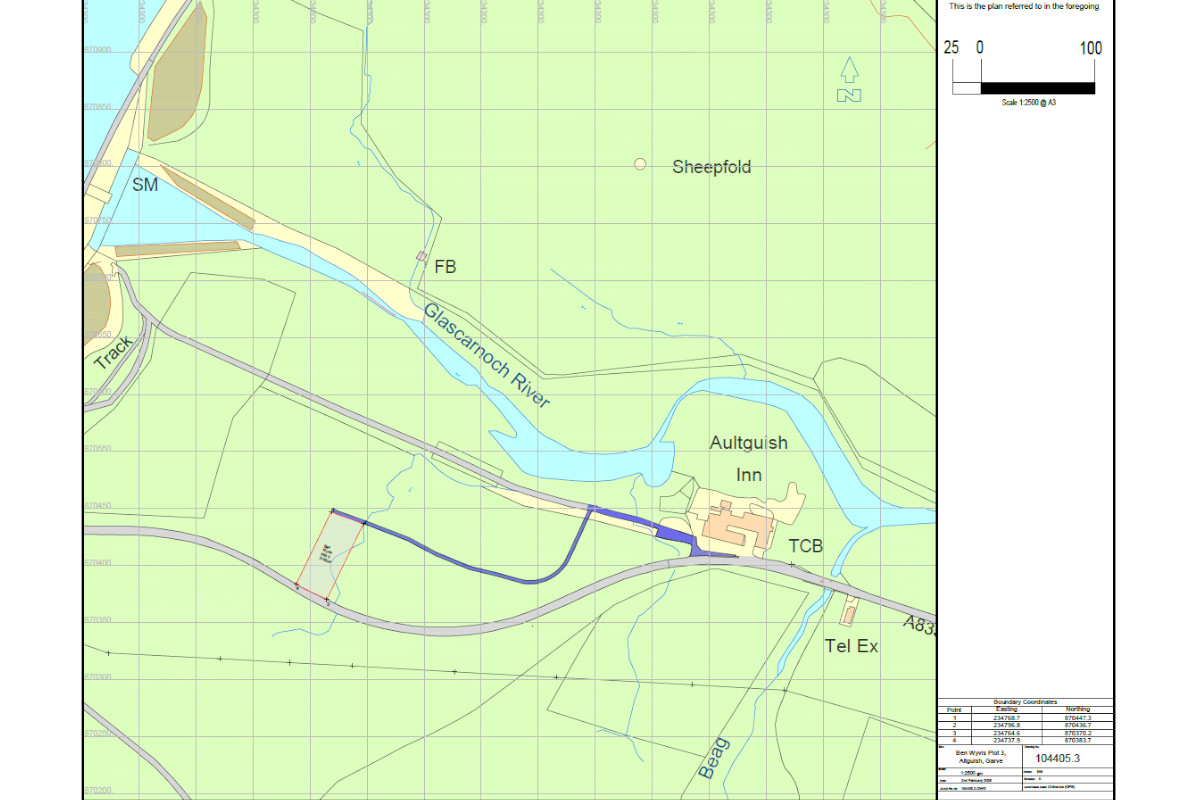This screenshot has width=1200, height=800.
Task: Click the TCB label
Action: tap(805, 546)
